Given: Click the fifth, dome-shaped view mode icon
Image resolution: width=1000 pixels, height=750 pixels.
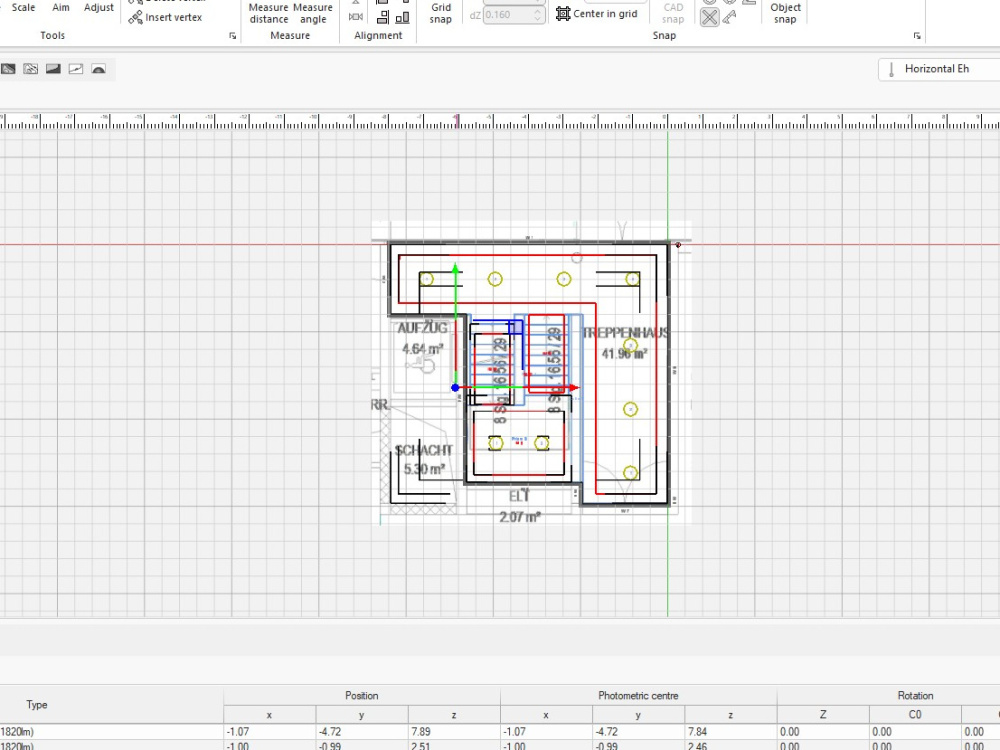Looking at the screenshot, I should tap(98, 69).
